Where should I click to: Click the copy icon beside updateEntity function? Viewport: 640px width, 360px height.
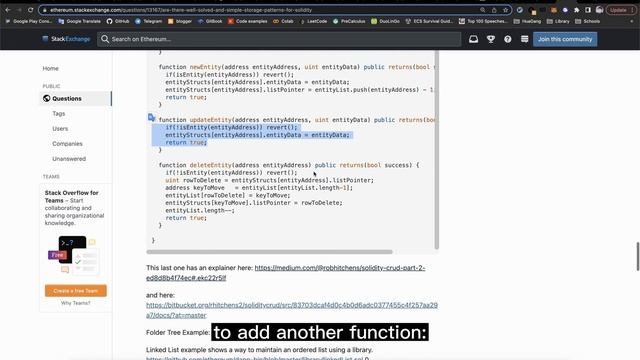coord(151,118)
